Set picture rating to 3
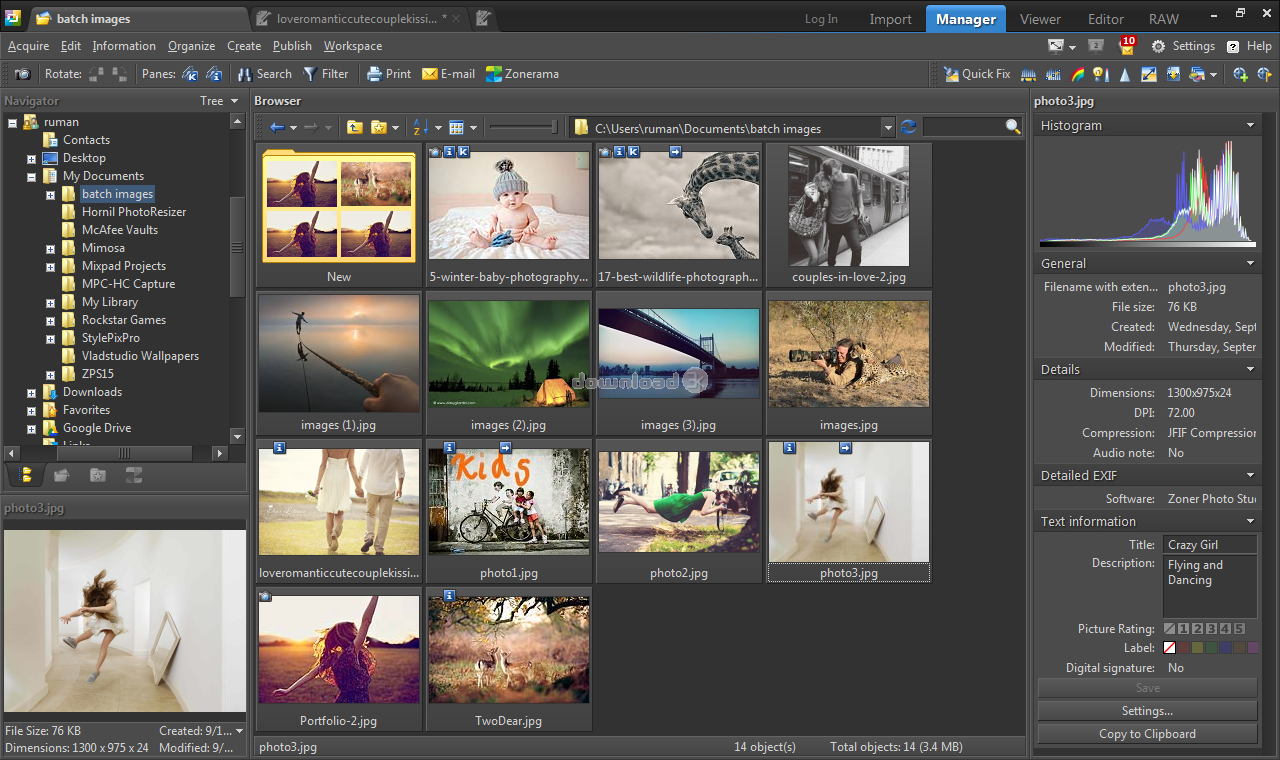 [x=1211, y=629]
